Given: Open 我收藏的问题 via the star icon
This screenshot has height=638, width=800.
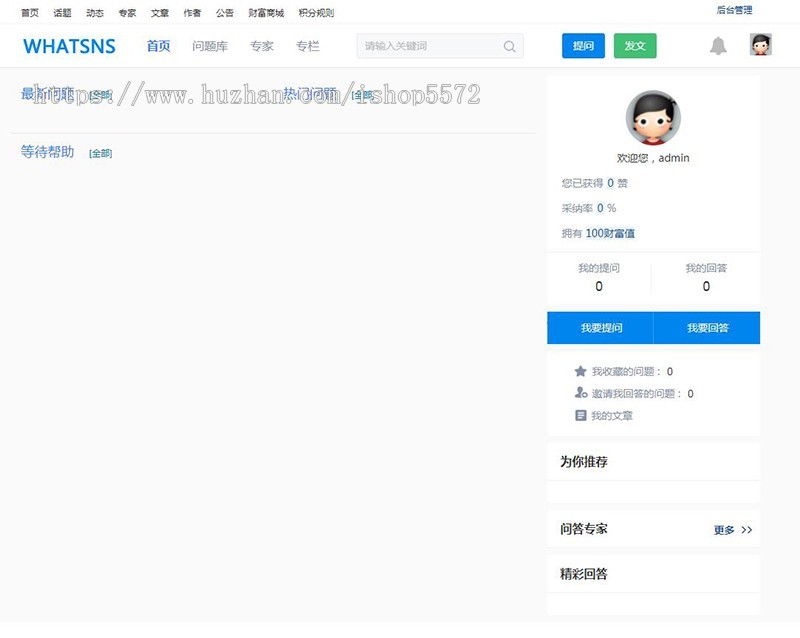Looking at the screenshot, I should point(580,371).
